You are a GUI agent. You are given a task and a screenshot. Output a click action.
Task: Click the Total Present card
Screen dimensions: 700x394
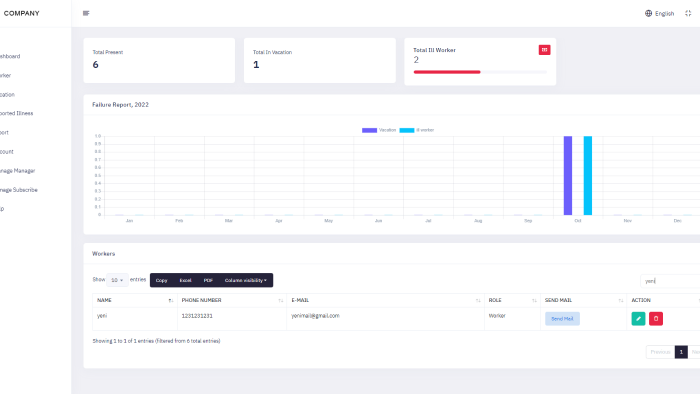coord(159,60)
